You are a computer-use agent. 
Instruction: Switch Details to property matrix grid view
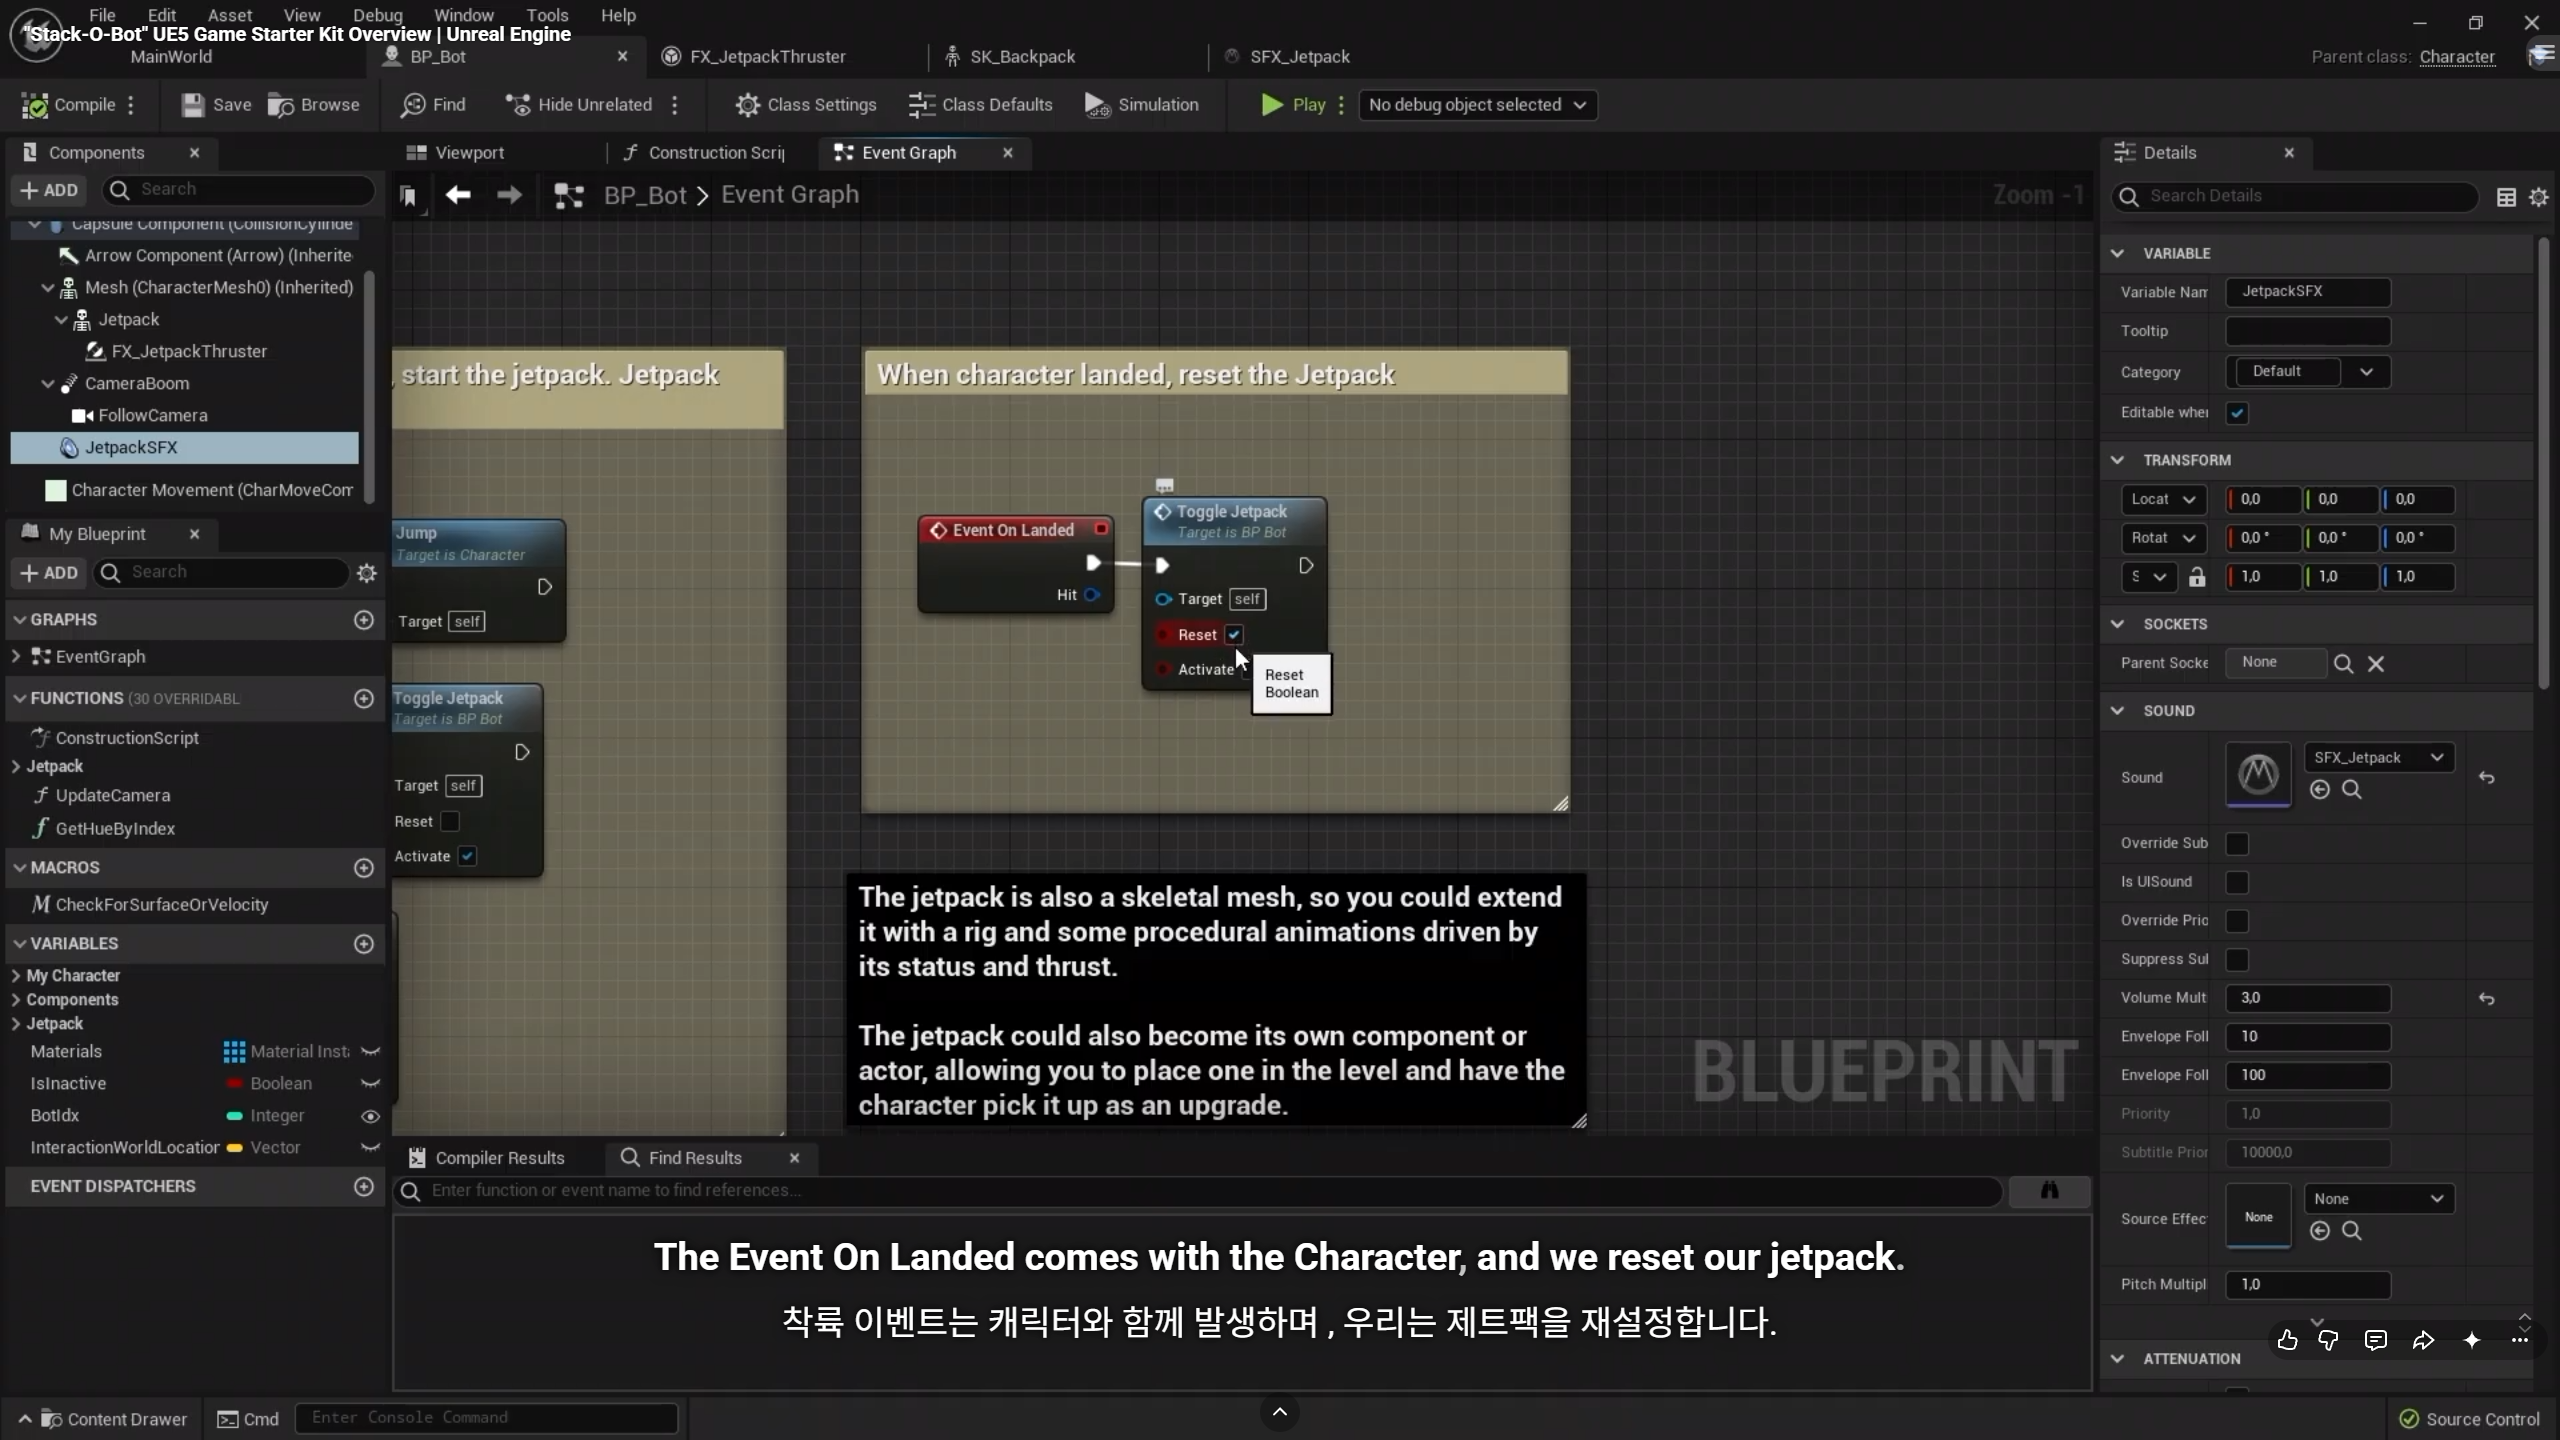(2506, 197)
